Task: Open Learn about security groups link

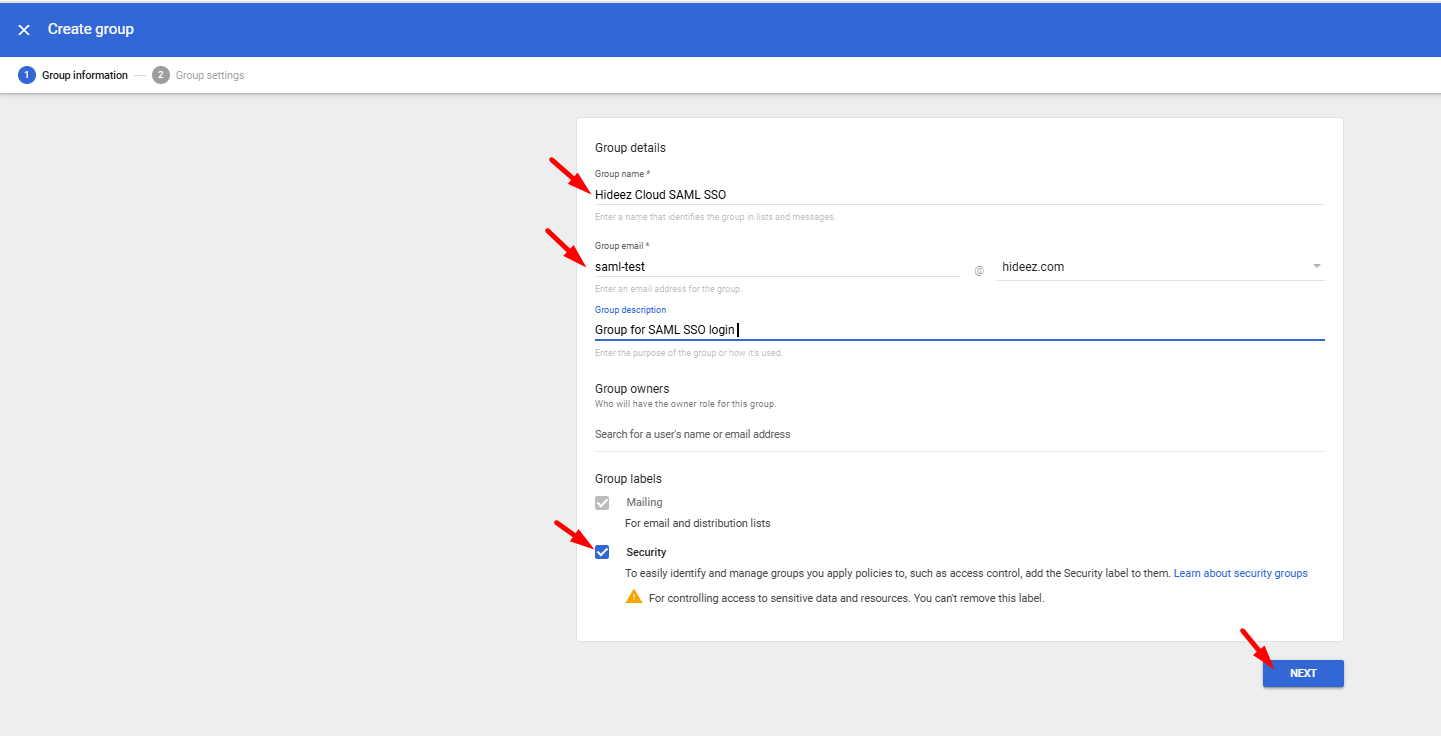Action: click(x=1240, y=574)
